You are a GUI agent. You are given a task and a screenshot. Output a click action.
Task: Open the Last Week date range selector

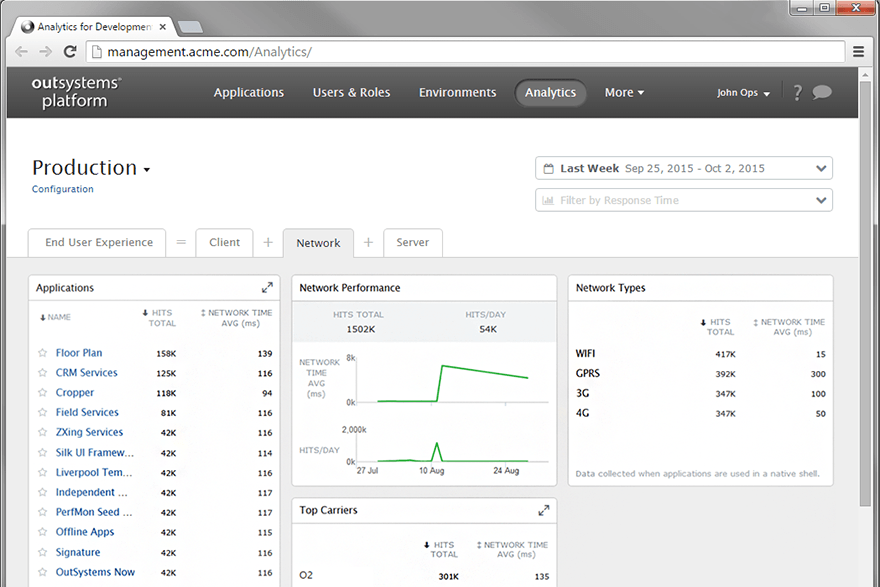[684, 168]
